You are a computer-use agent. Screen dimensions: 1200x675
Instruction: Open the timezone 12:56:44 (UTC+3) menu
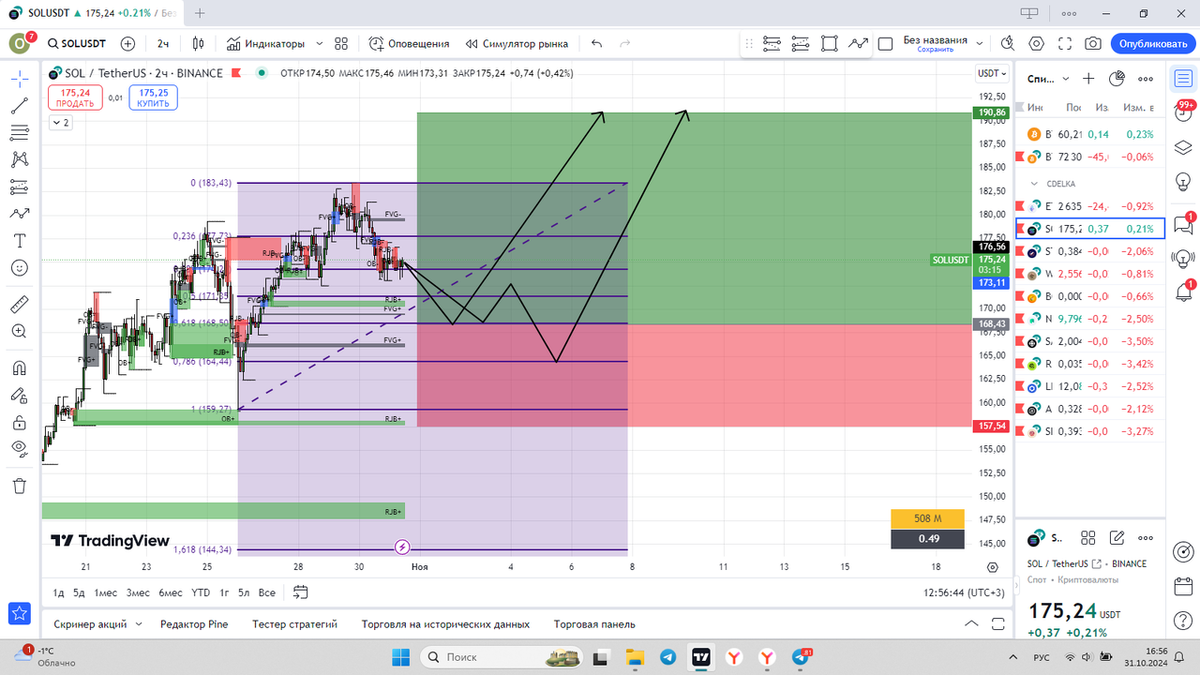point(963,592)
